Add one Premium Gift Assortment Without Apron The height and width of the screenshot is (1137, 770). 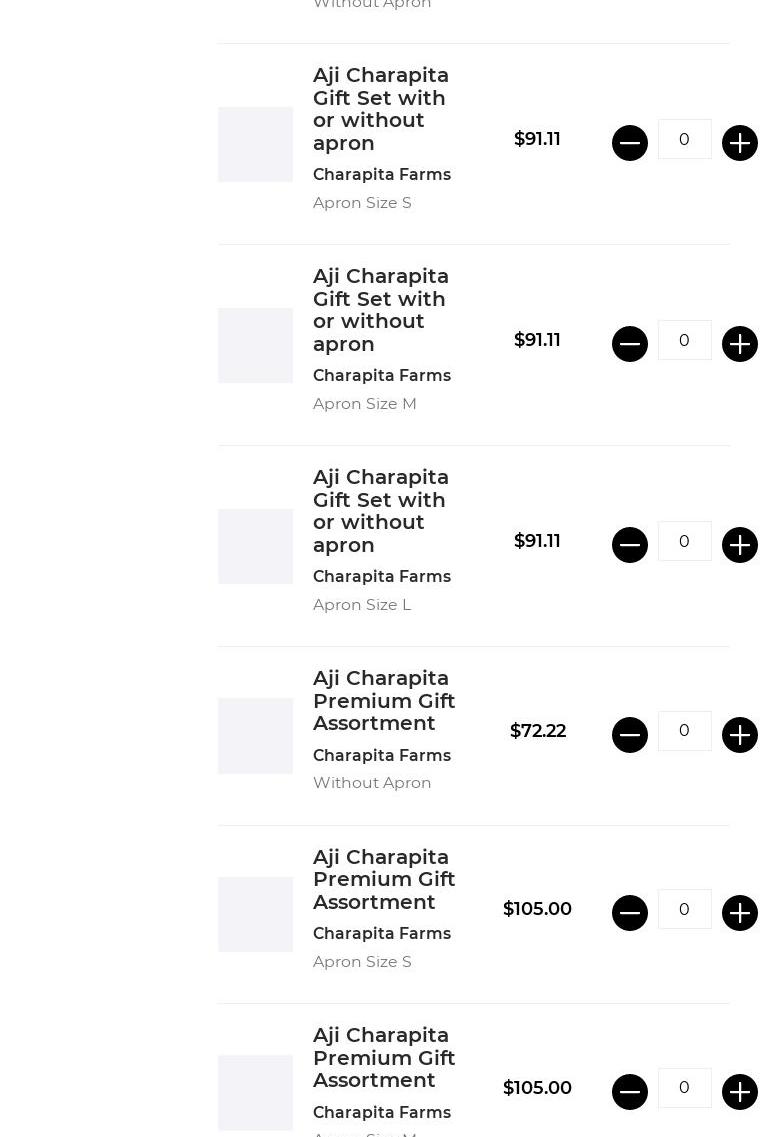point(740,735)
